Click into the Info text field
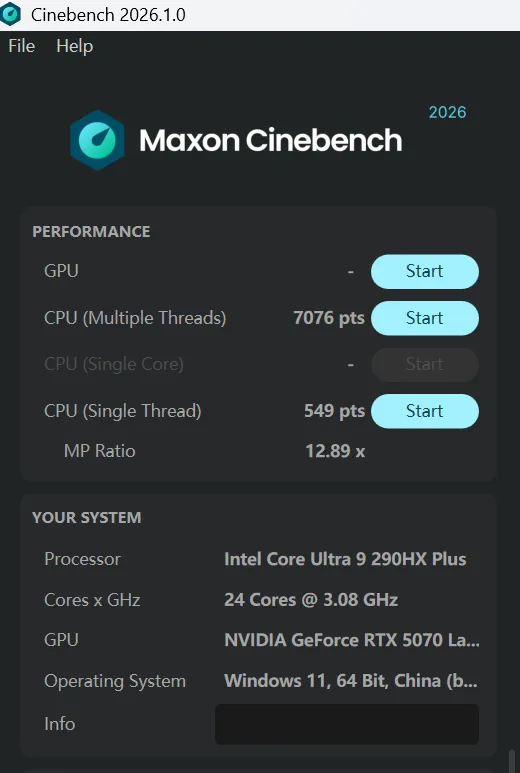This screenshot has height=773, width=520. pyautogui.click(x=347, y=724)
